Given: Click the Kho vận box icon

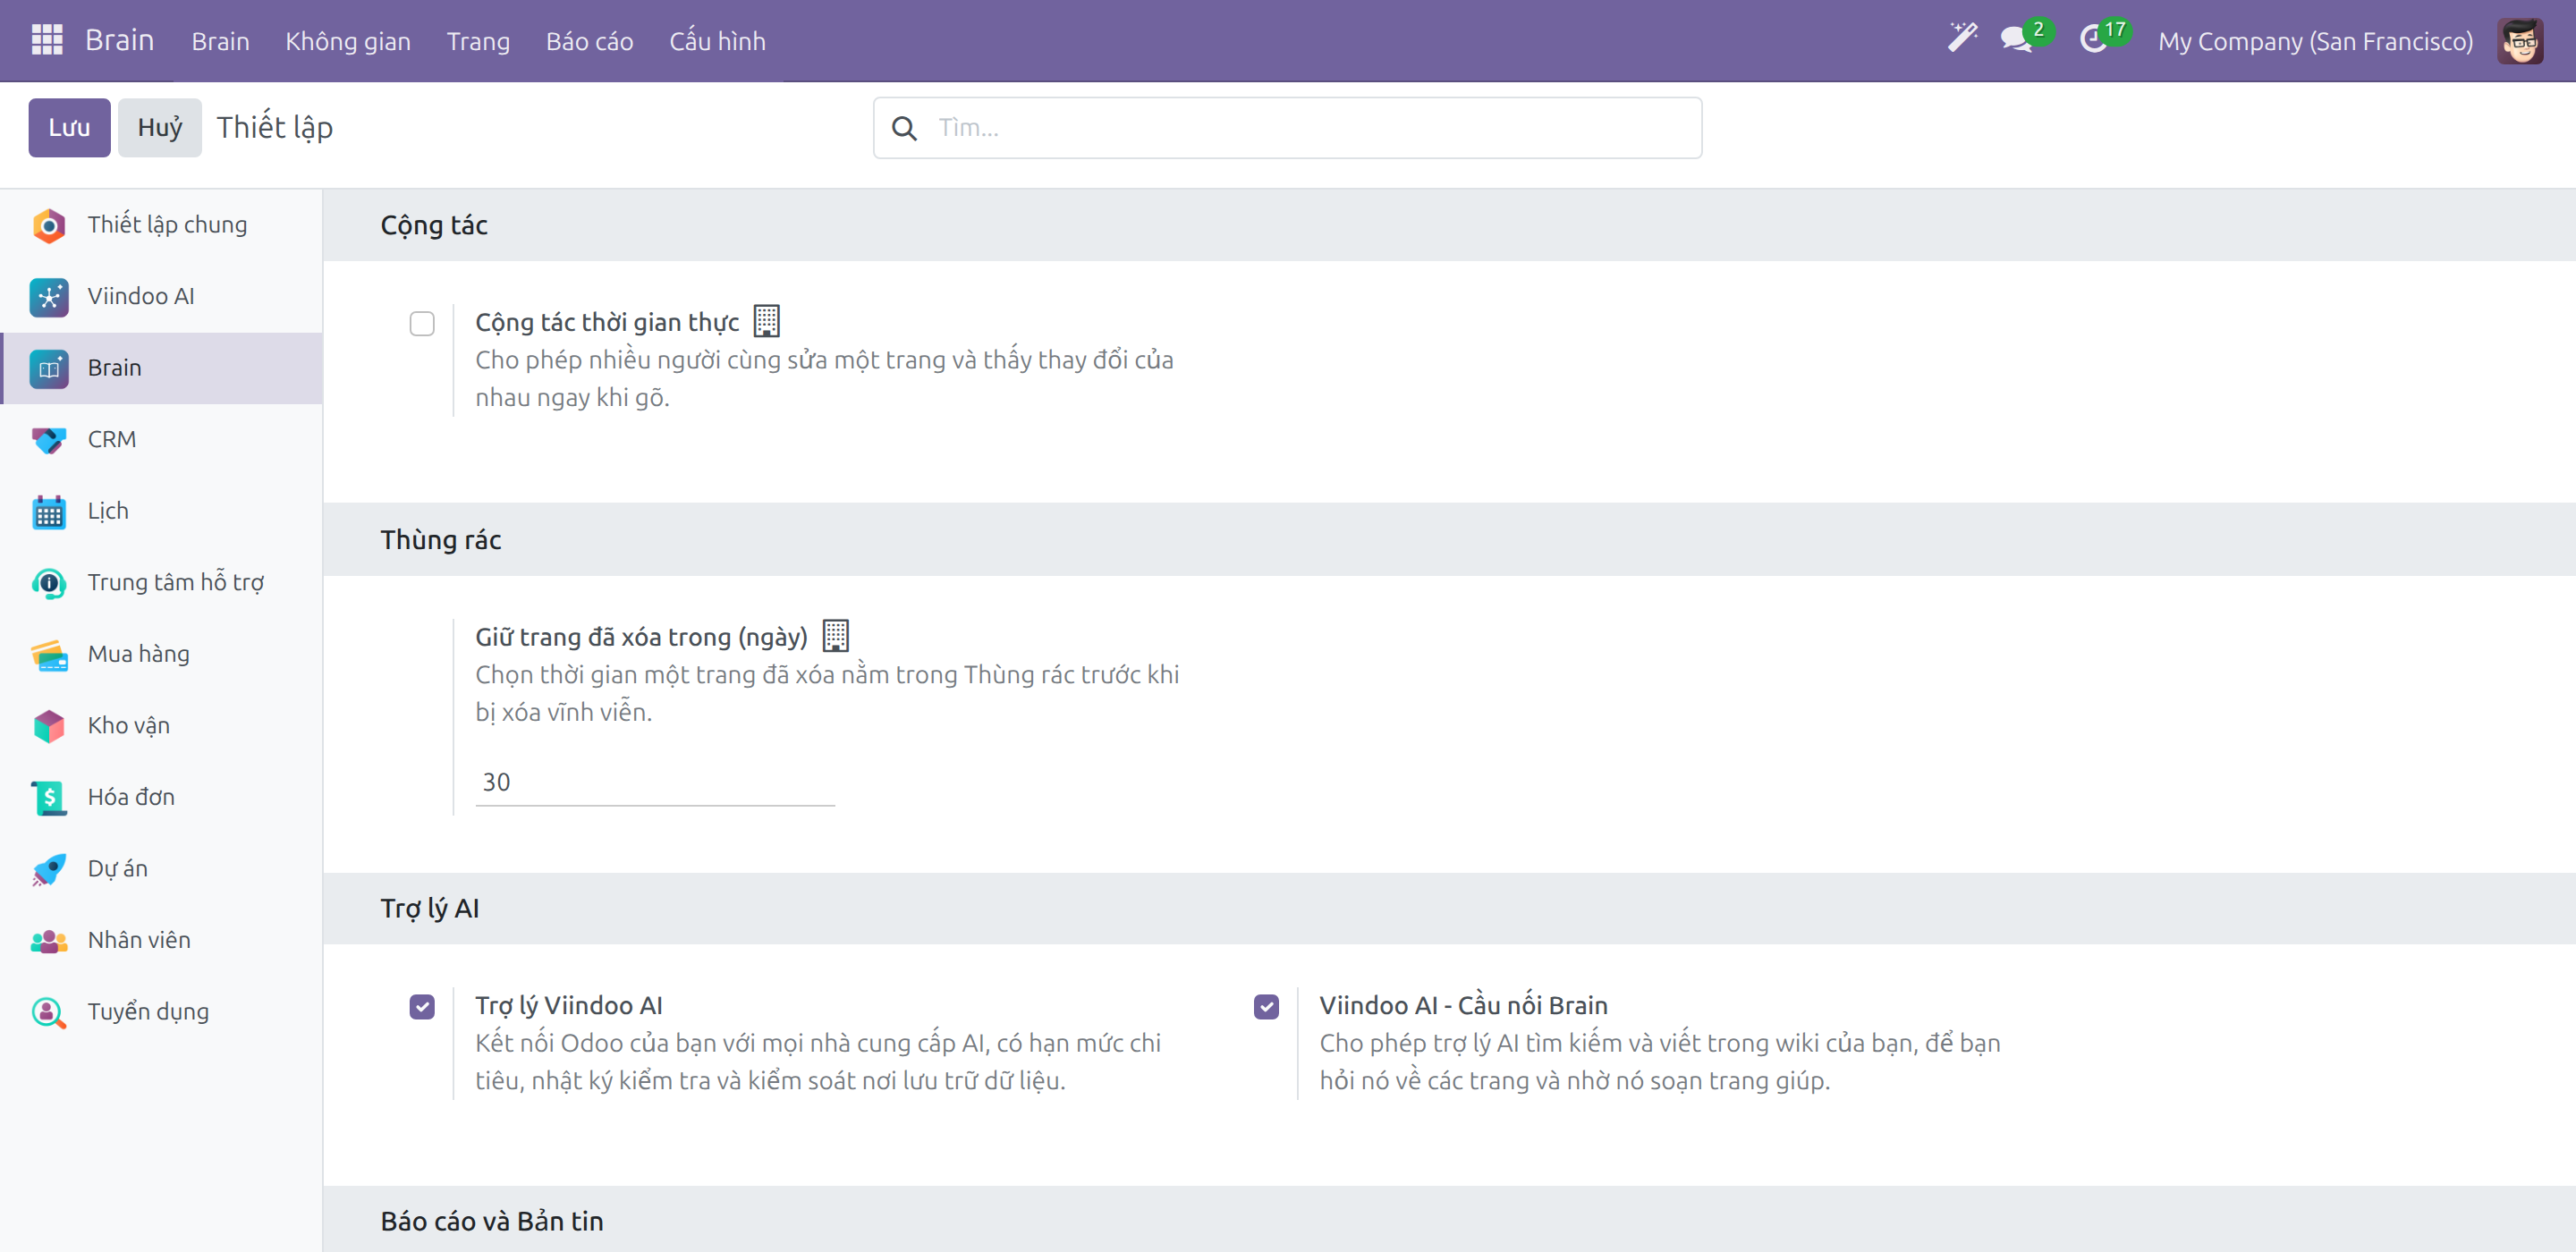Looking at the screenshot, I should tap(49, 726).
